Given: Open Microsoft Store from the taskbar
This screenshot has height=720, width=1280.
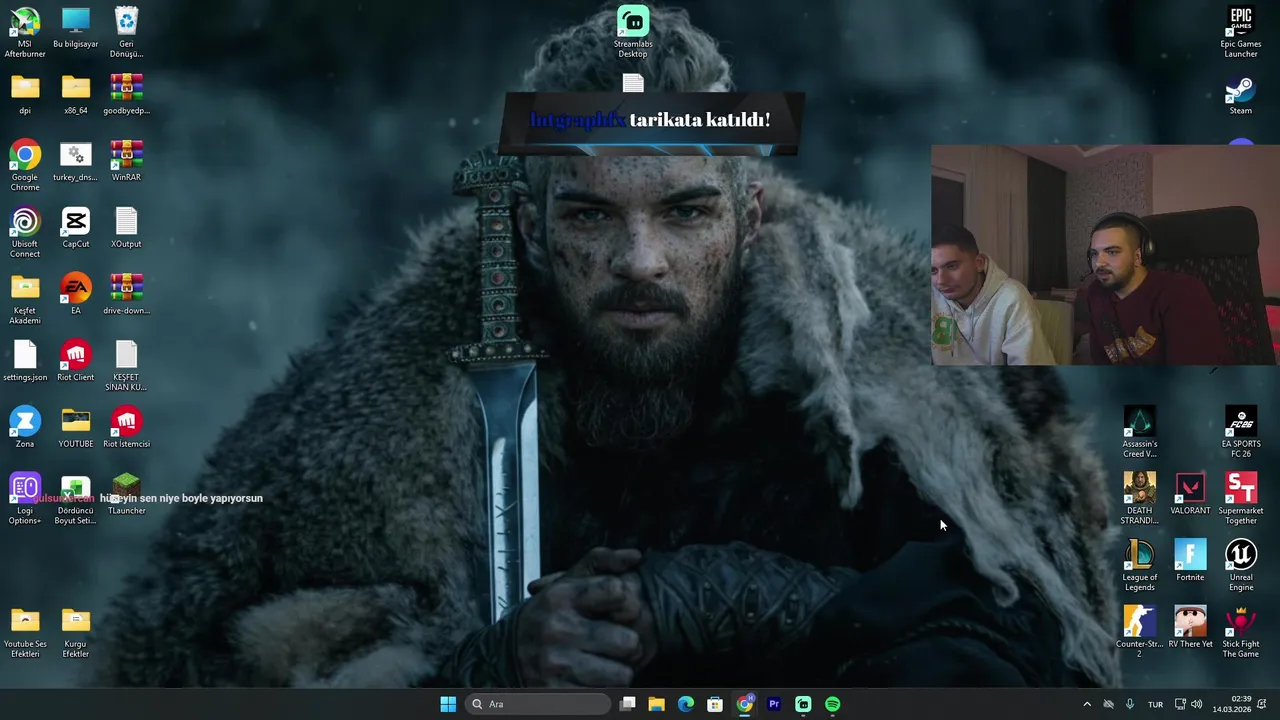Looking at the screenshot, I should 715,704.
